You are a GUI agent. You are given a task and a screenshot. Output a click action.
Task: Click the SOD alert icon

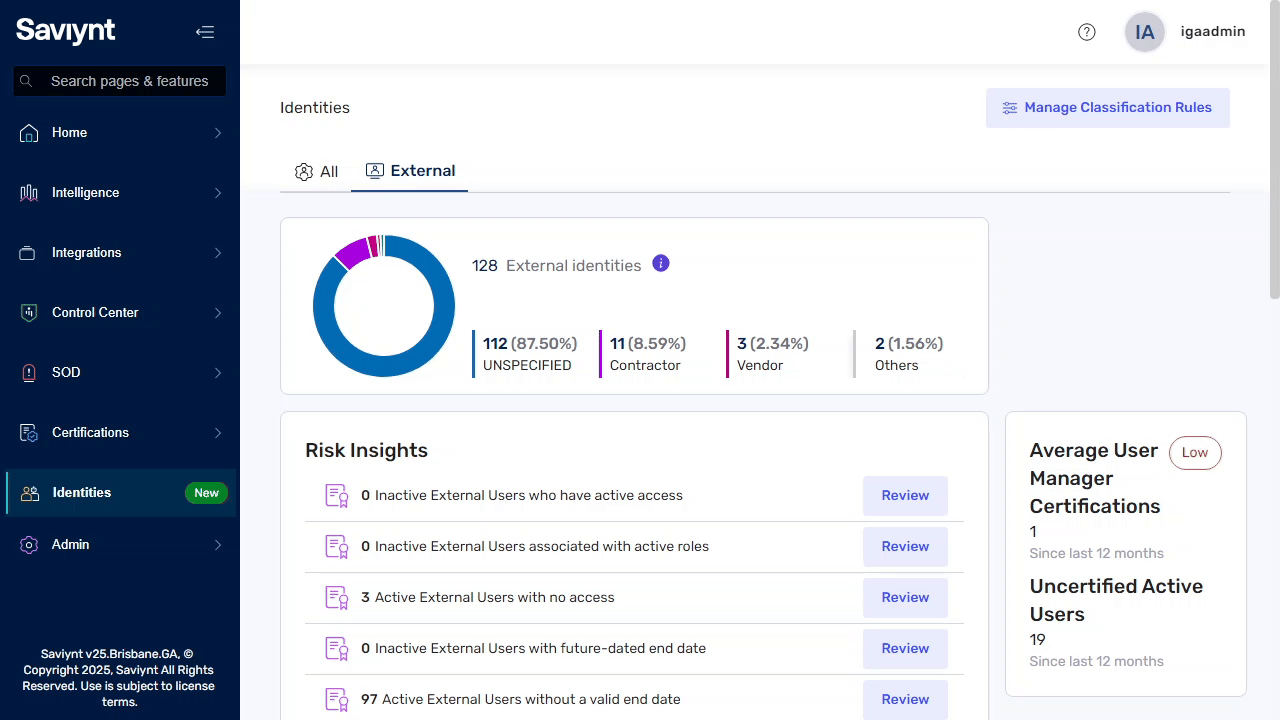pyautogui.click(x=29, y=373)
